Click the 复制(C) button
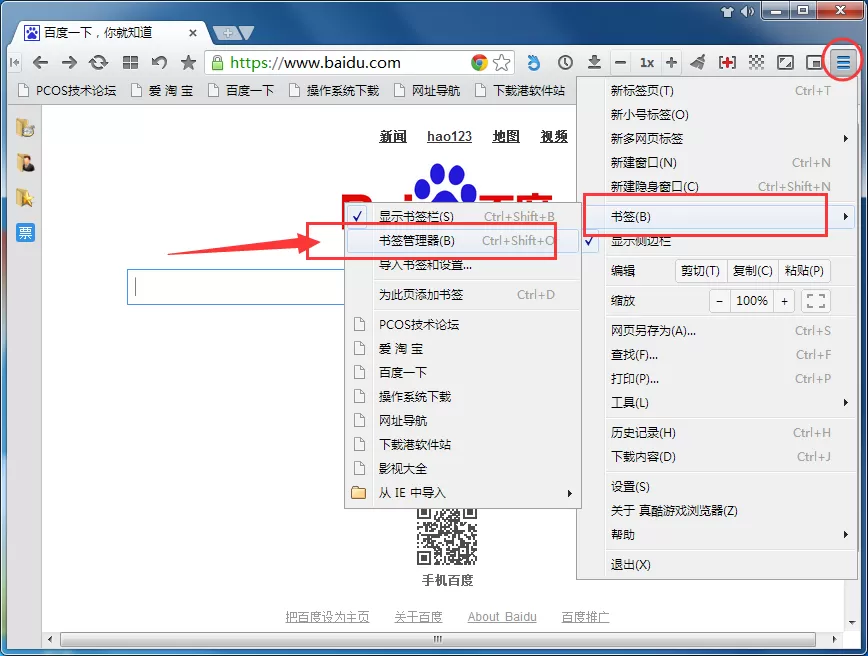 click(x=752, y=271)
